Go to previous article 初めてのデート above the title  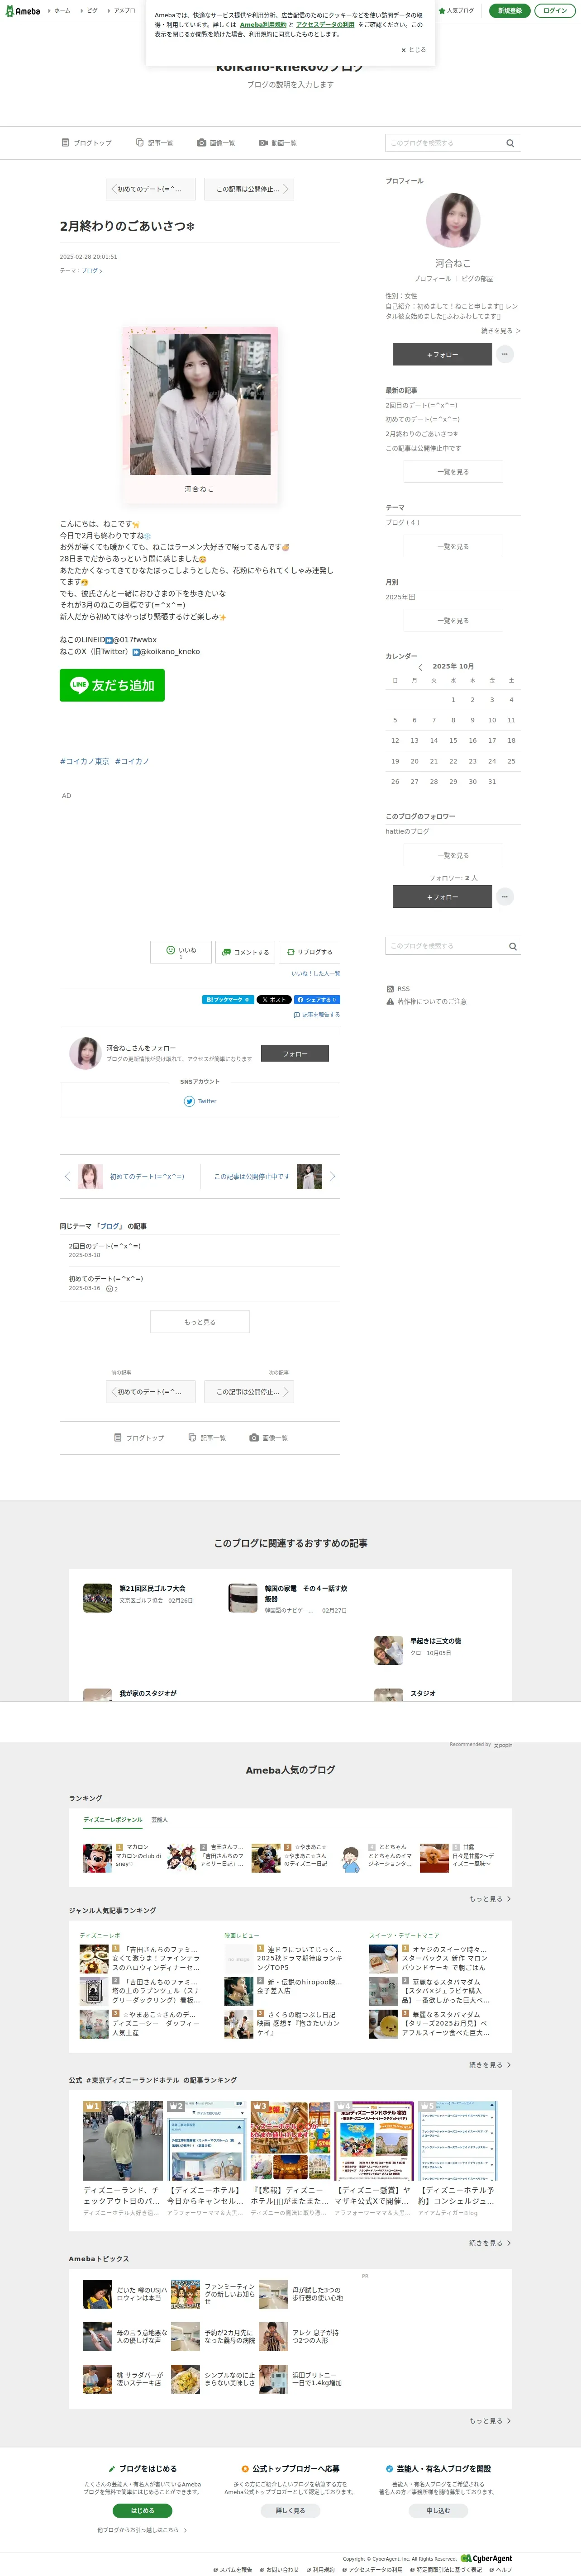pos(152,189)
